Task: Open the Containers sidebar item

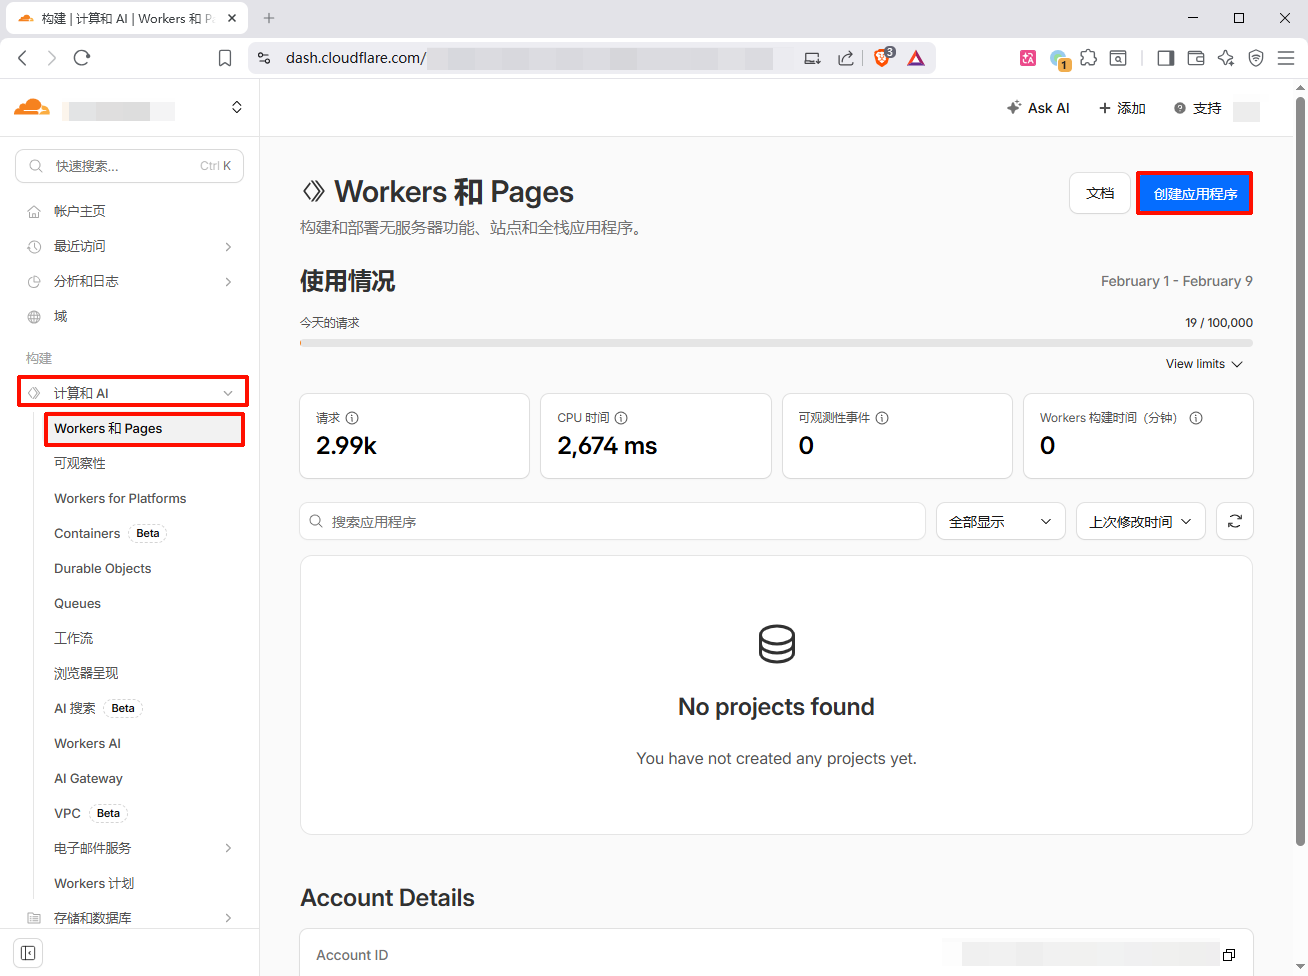Action: pyautogui.click(x=87, y=533)
